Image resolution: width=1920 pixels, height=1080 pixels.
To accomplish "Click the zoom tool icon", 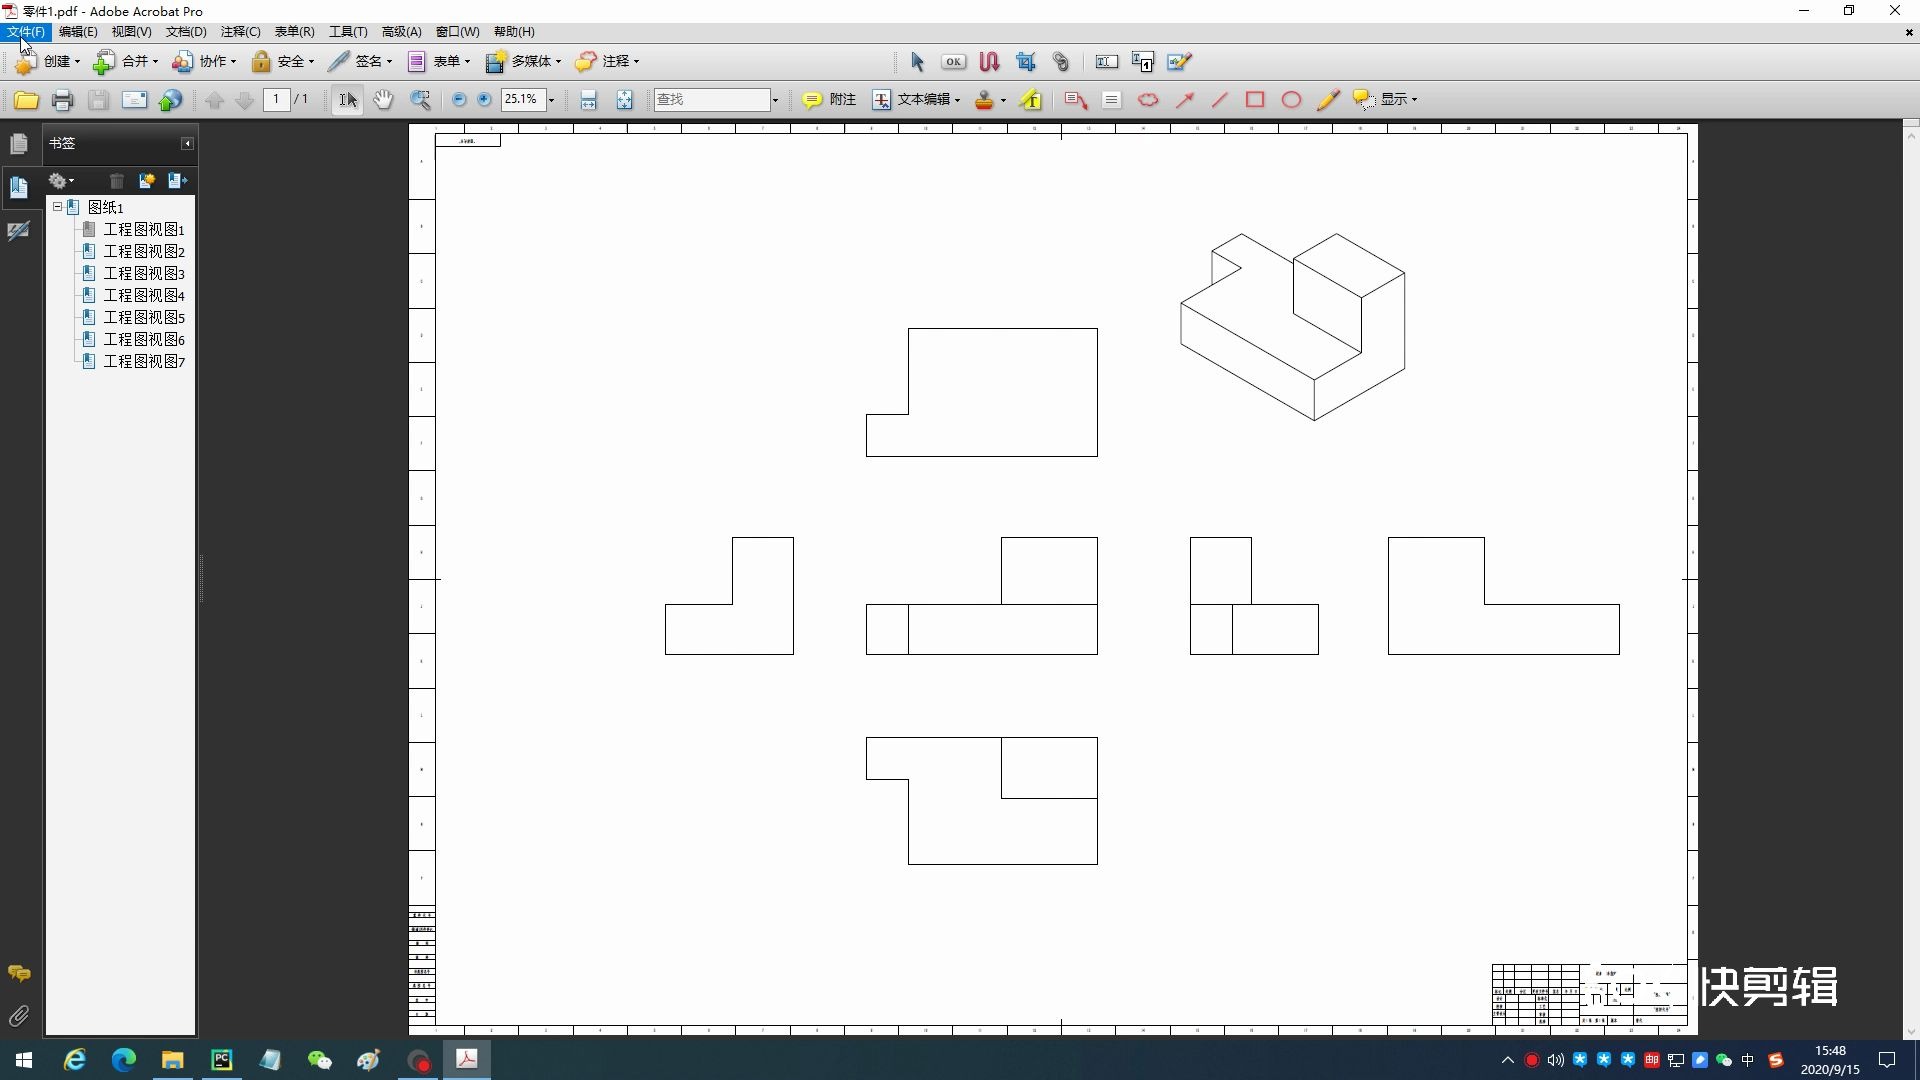I will pos(421,99).
